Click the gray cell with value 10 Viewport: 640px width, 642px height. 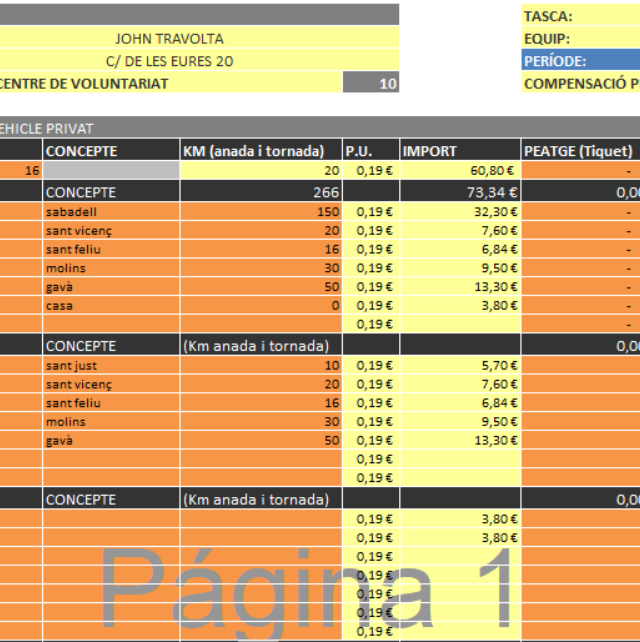click(371, 83)
